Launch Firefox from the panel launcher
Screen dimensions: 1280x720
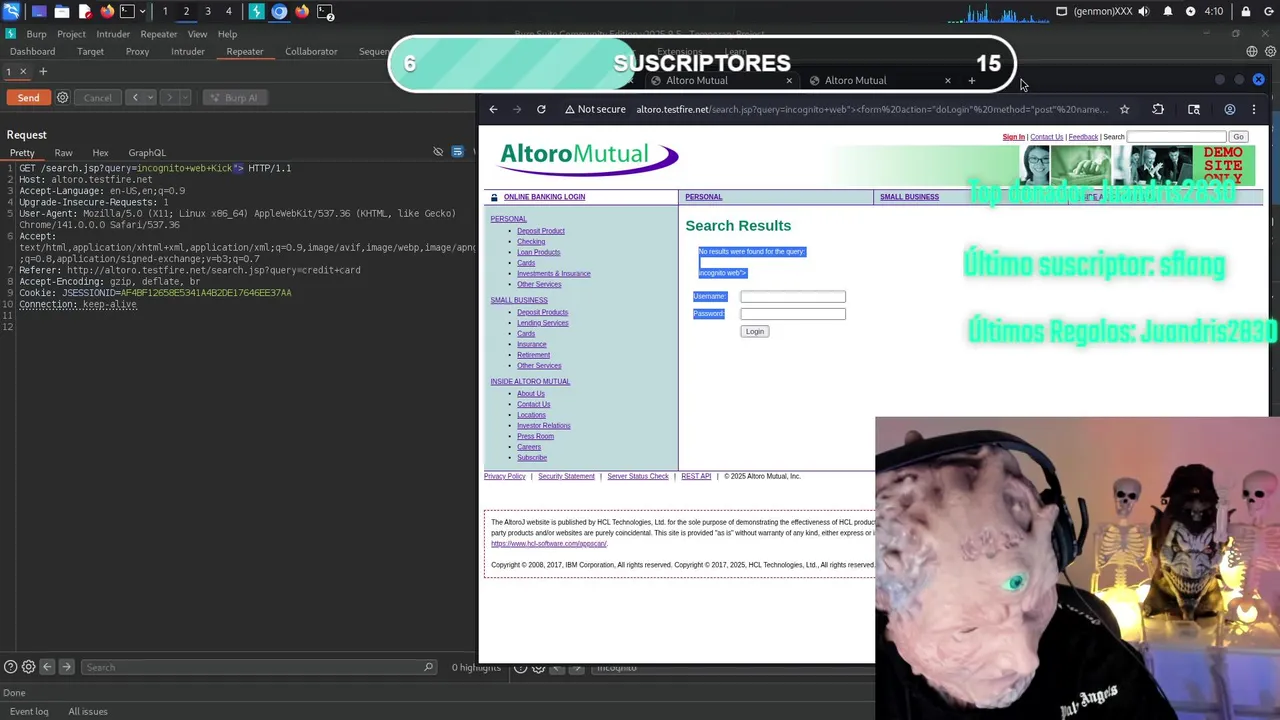107,12
